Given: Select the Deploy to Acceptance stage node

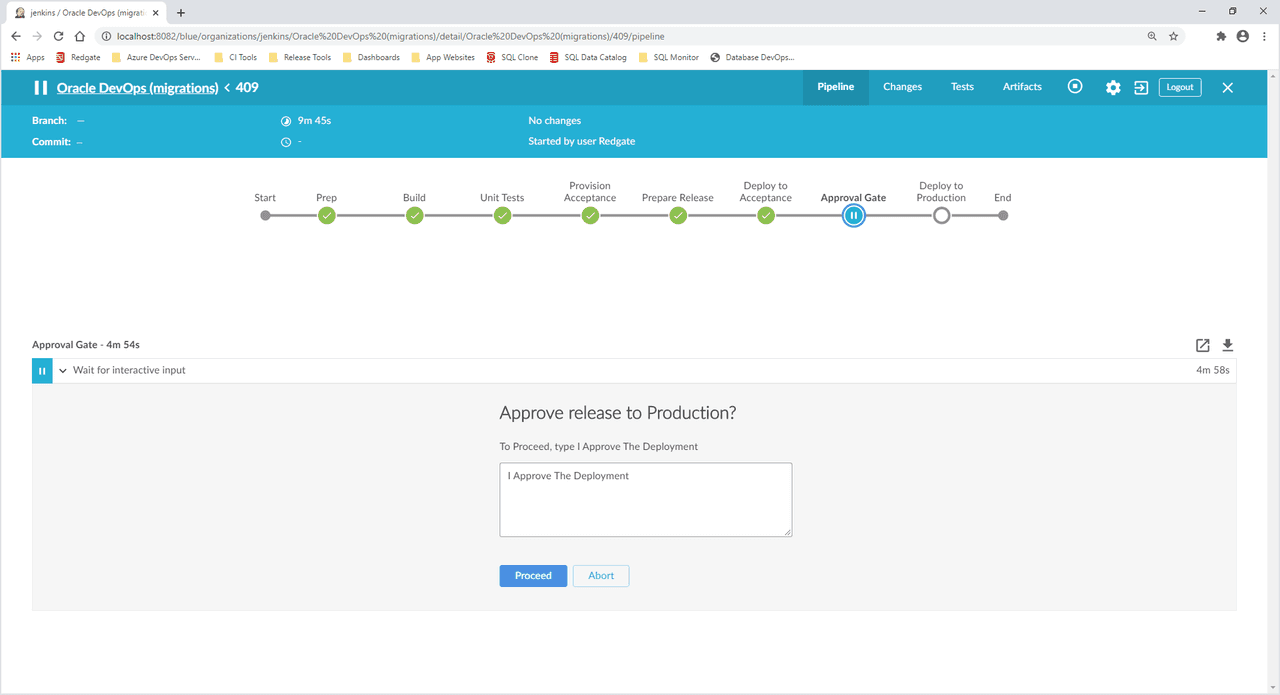Looking at the screenshot, I should (x=766, y=215).
